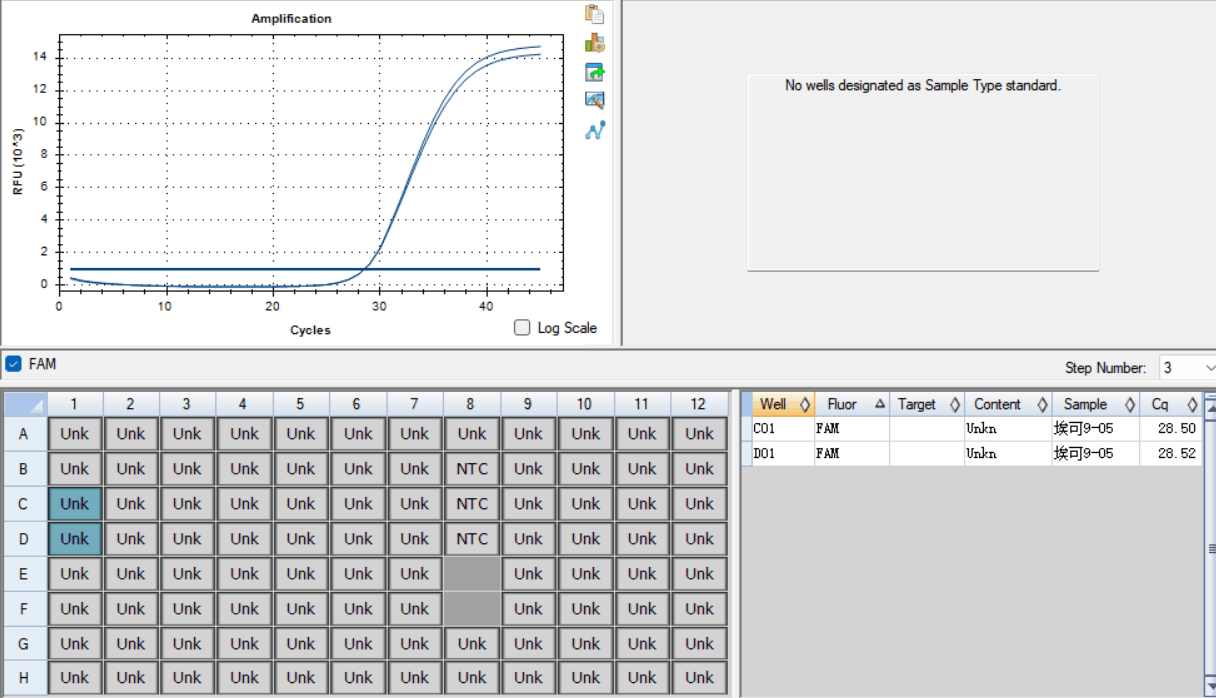Select Unk well H12
Viewport: 1216px width, 698px height.
[699, 678]
